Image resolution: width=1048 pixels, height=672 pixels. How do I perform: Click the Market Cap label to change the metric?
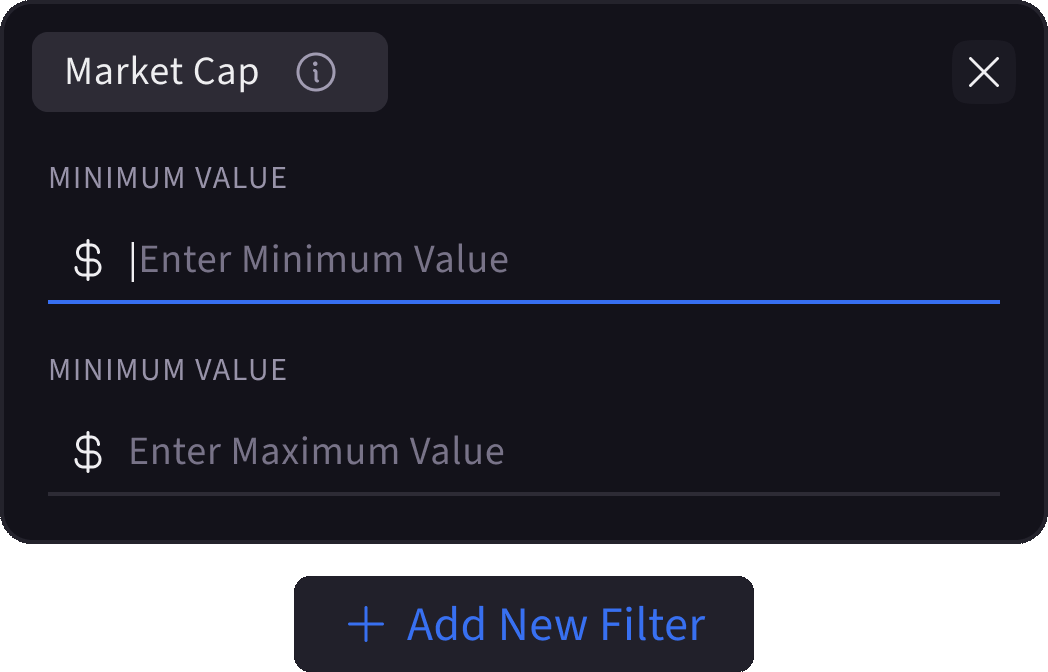(162, 72)
